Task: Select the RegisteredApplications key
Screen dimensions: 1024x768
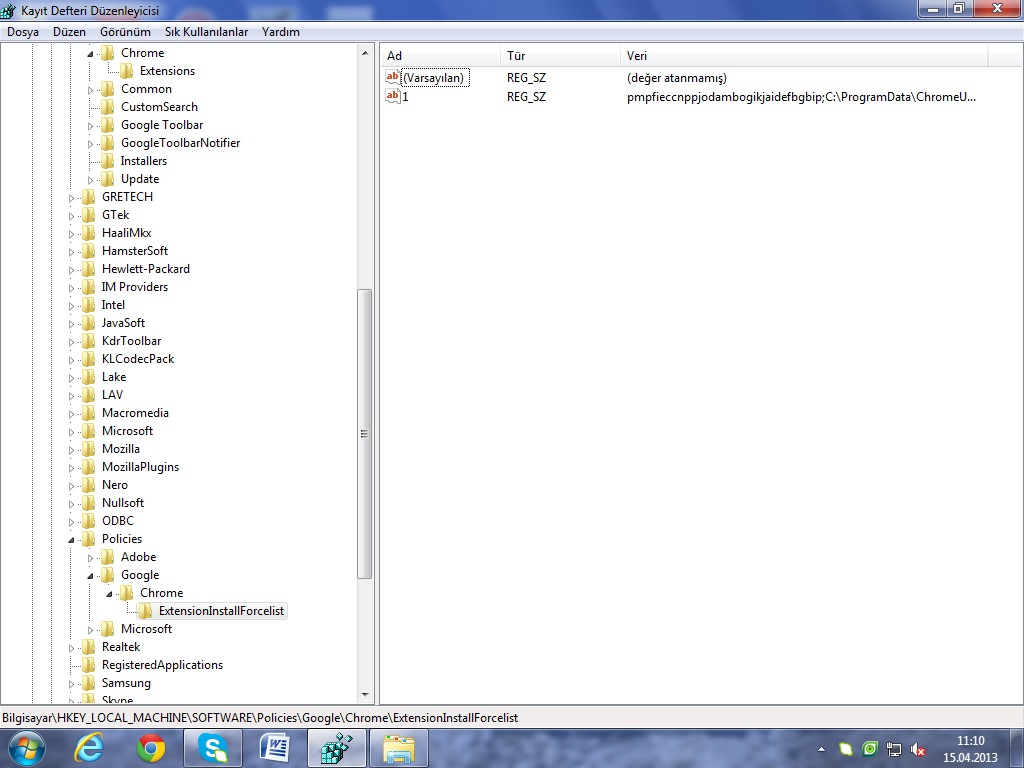Action: [x=163, y=665]
